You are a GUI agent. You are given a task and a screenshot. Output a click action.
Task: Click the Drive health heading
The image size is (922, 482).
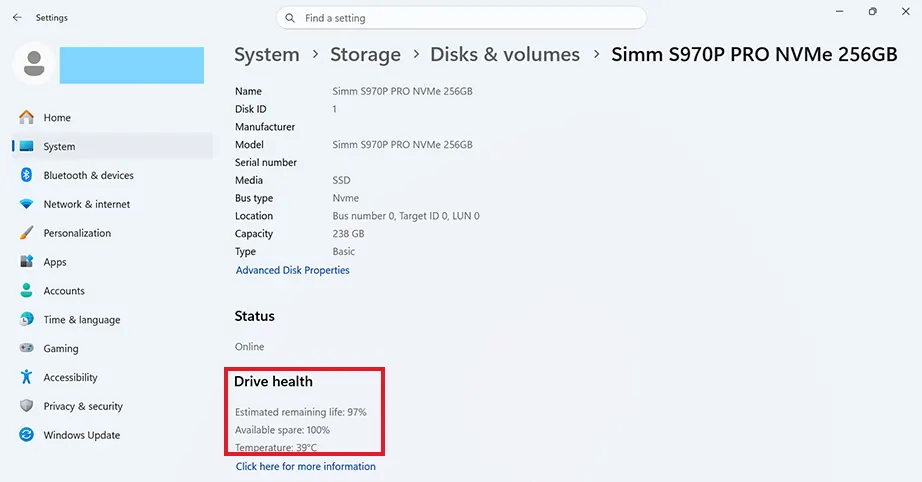point(273,381)
